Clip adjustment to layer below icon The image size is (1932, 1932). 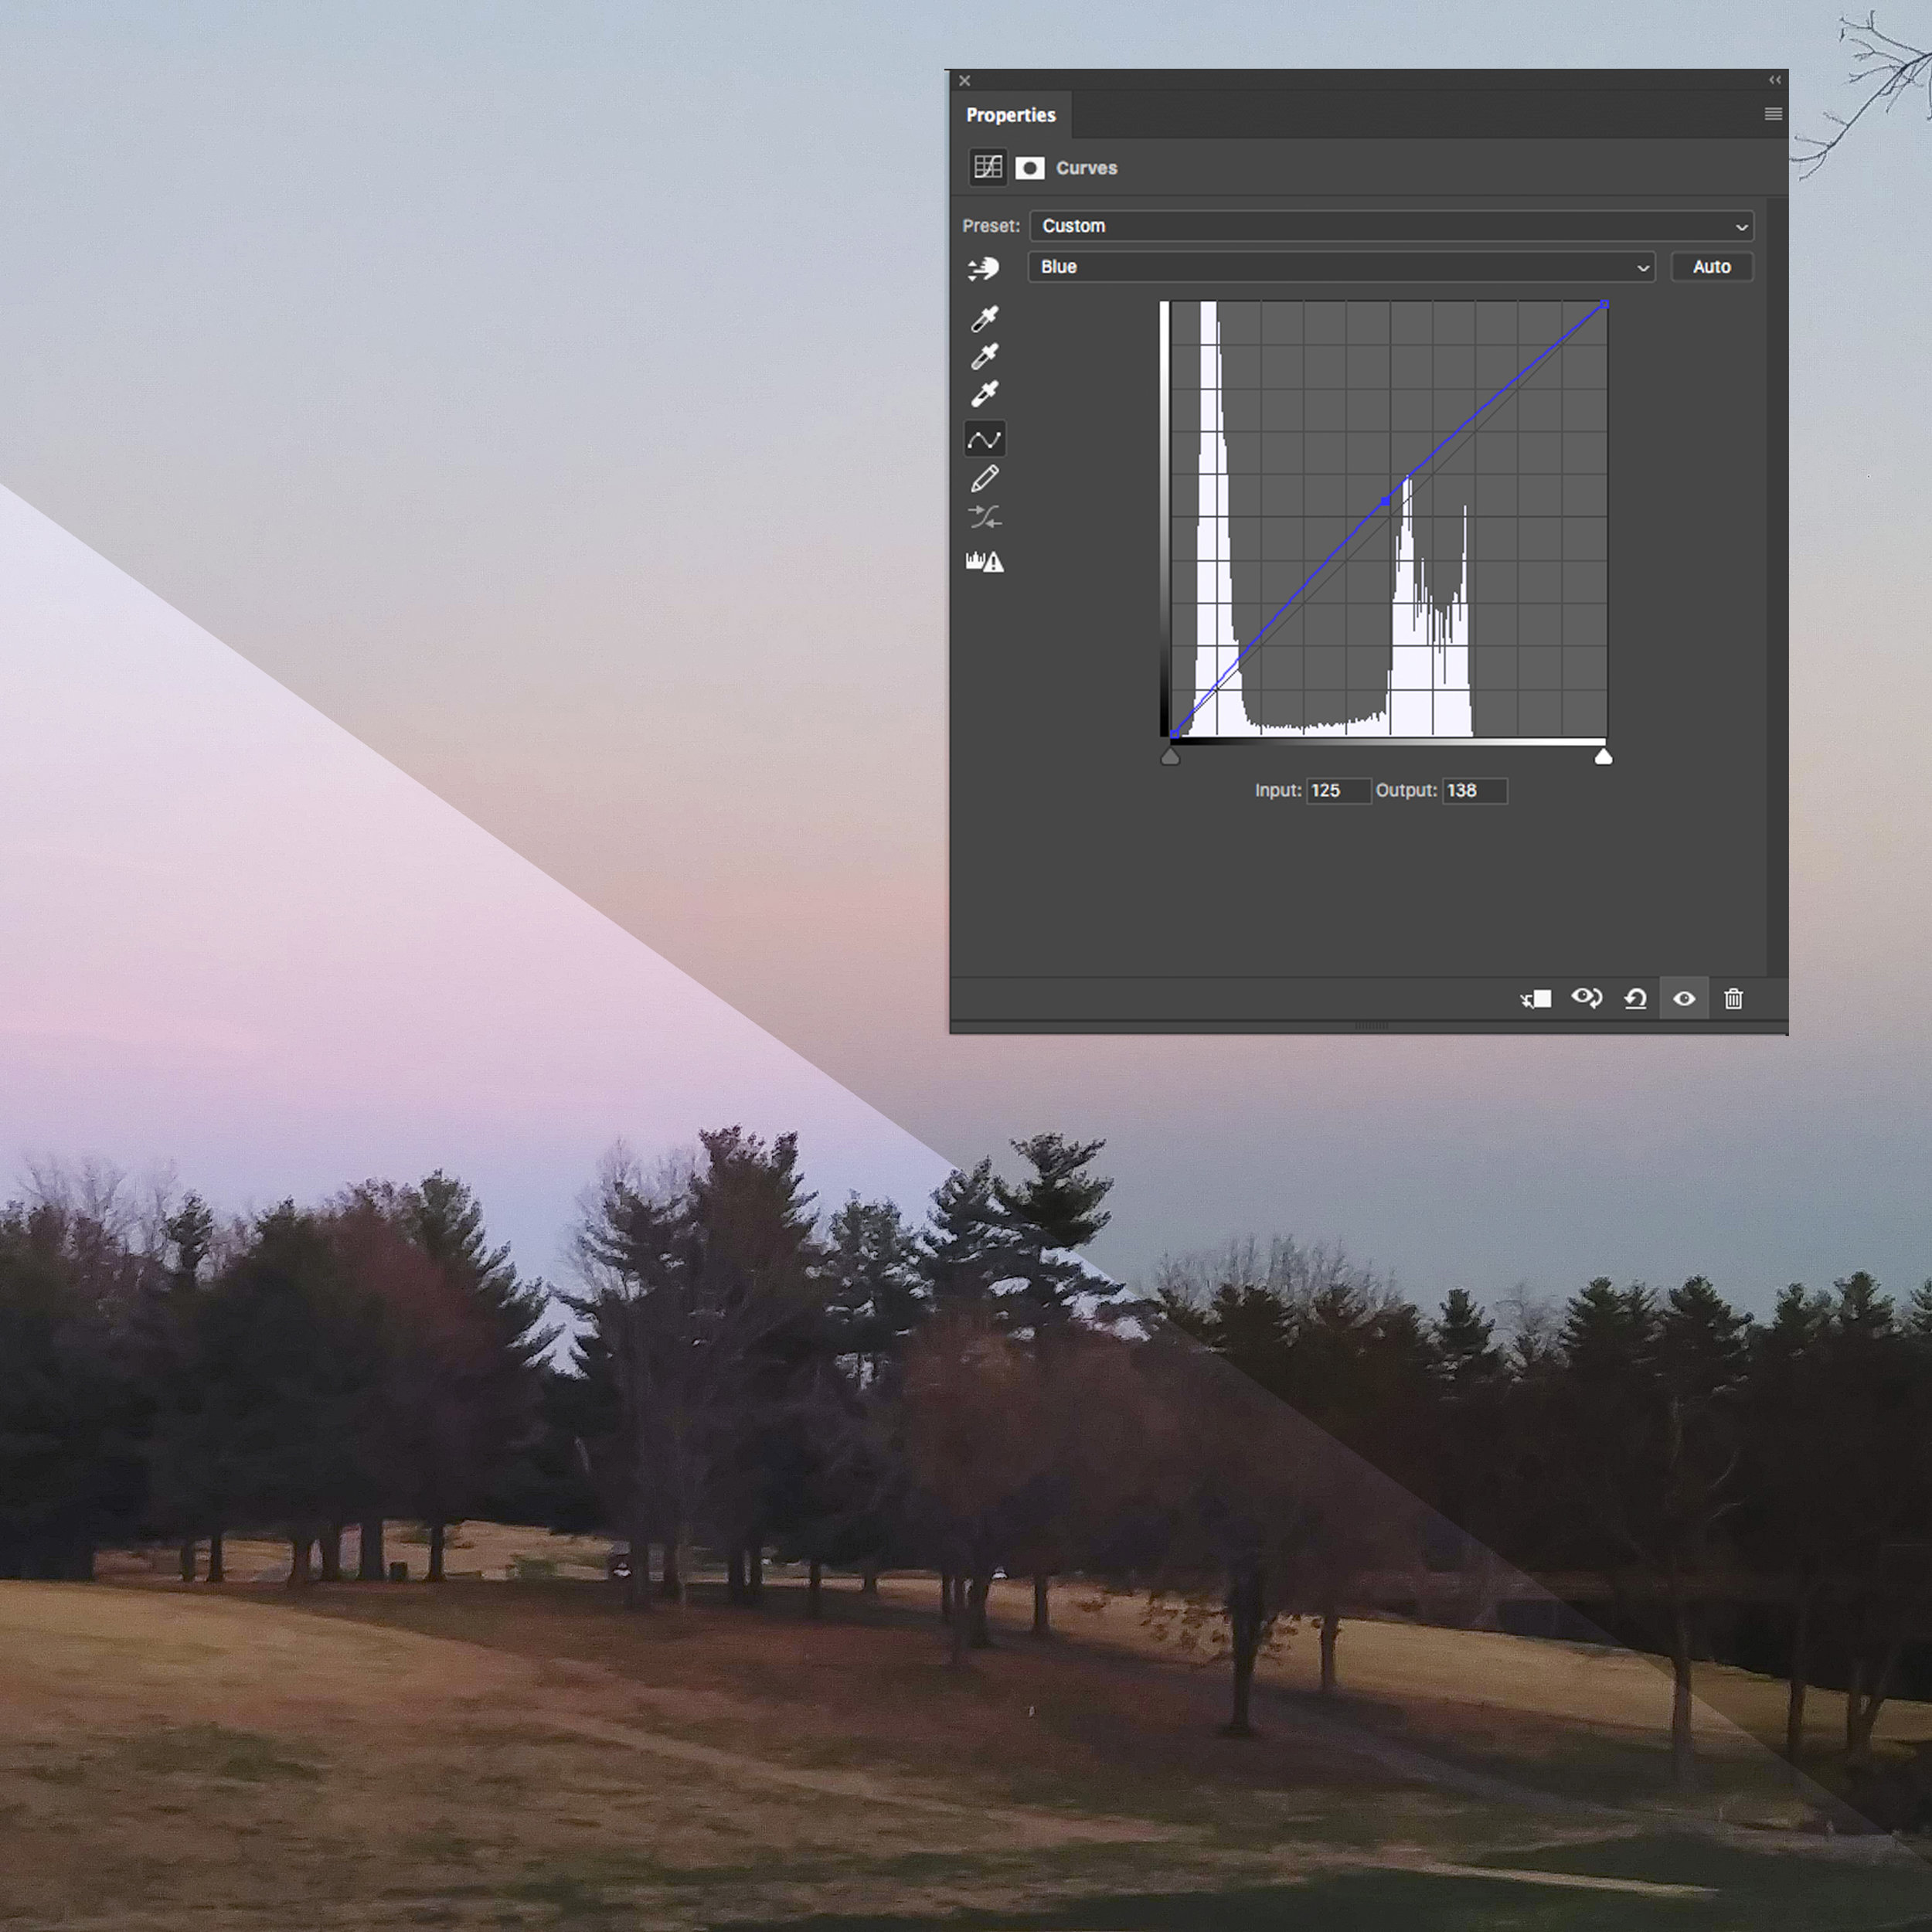(x=1536, y=998)
